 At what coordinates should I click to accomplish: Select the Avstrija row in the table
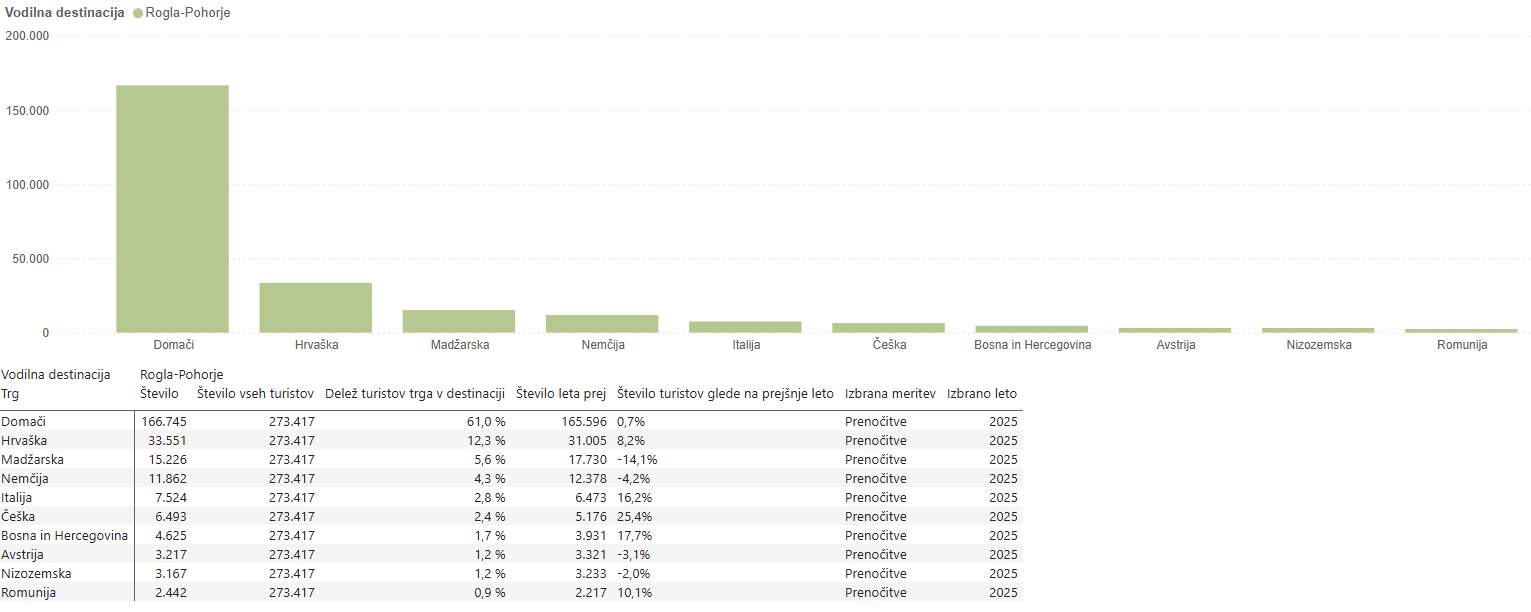(23, 555)
